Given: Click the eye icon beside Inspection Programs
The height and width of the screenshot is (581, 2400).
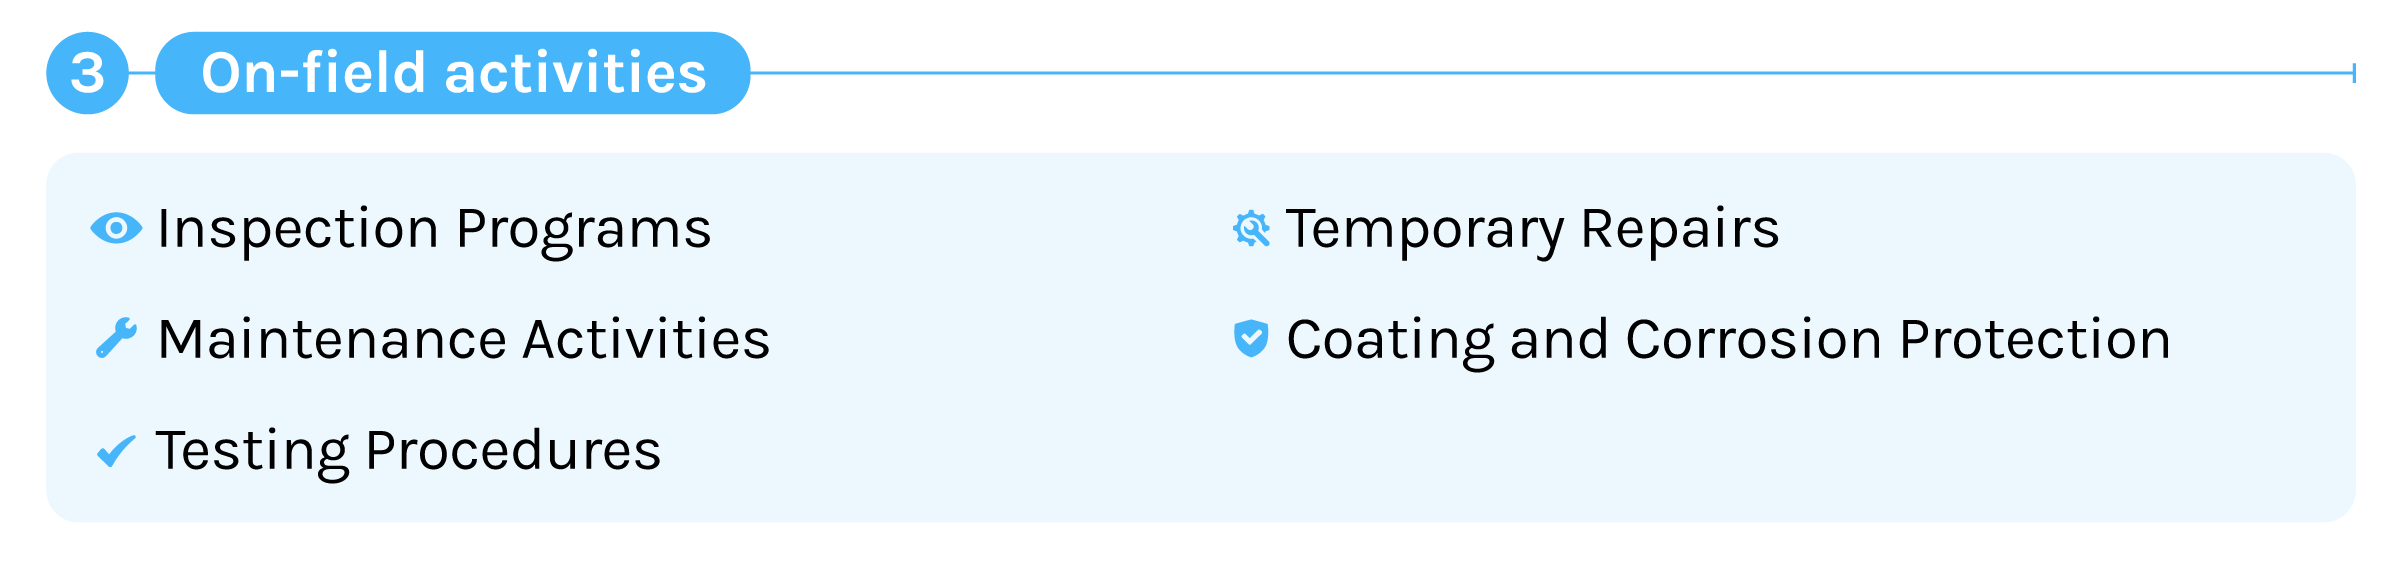Looking at the screenshot, I should [x=116, y=229].
